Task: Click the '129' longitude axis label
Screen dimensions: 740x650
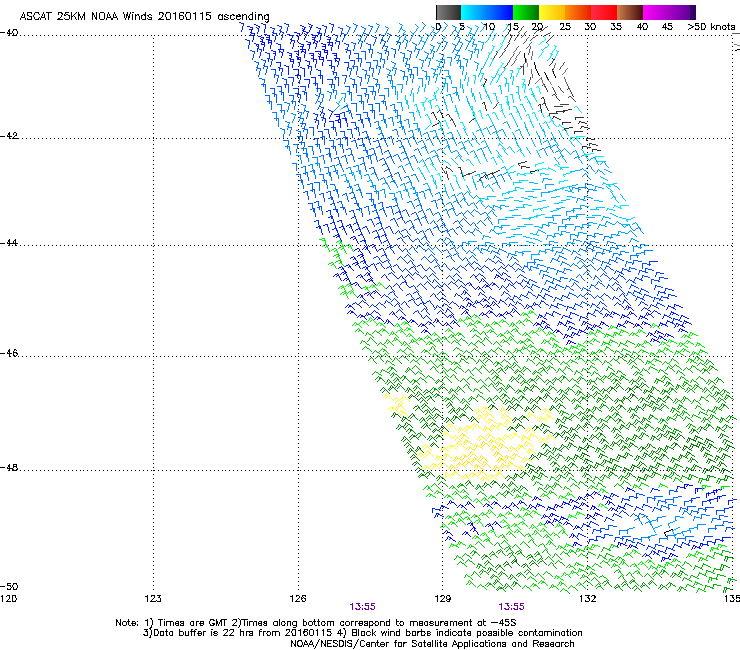Action: pos(443,599)
